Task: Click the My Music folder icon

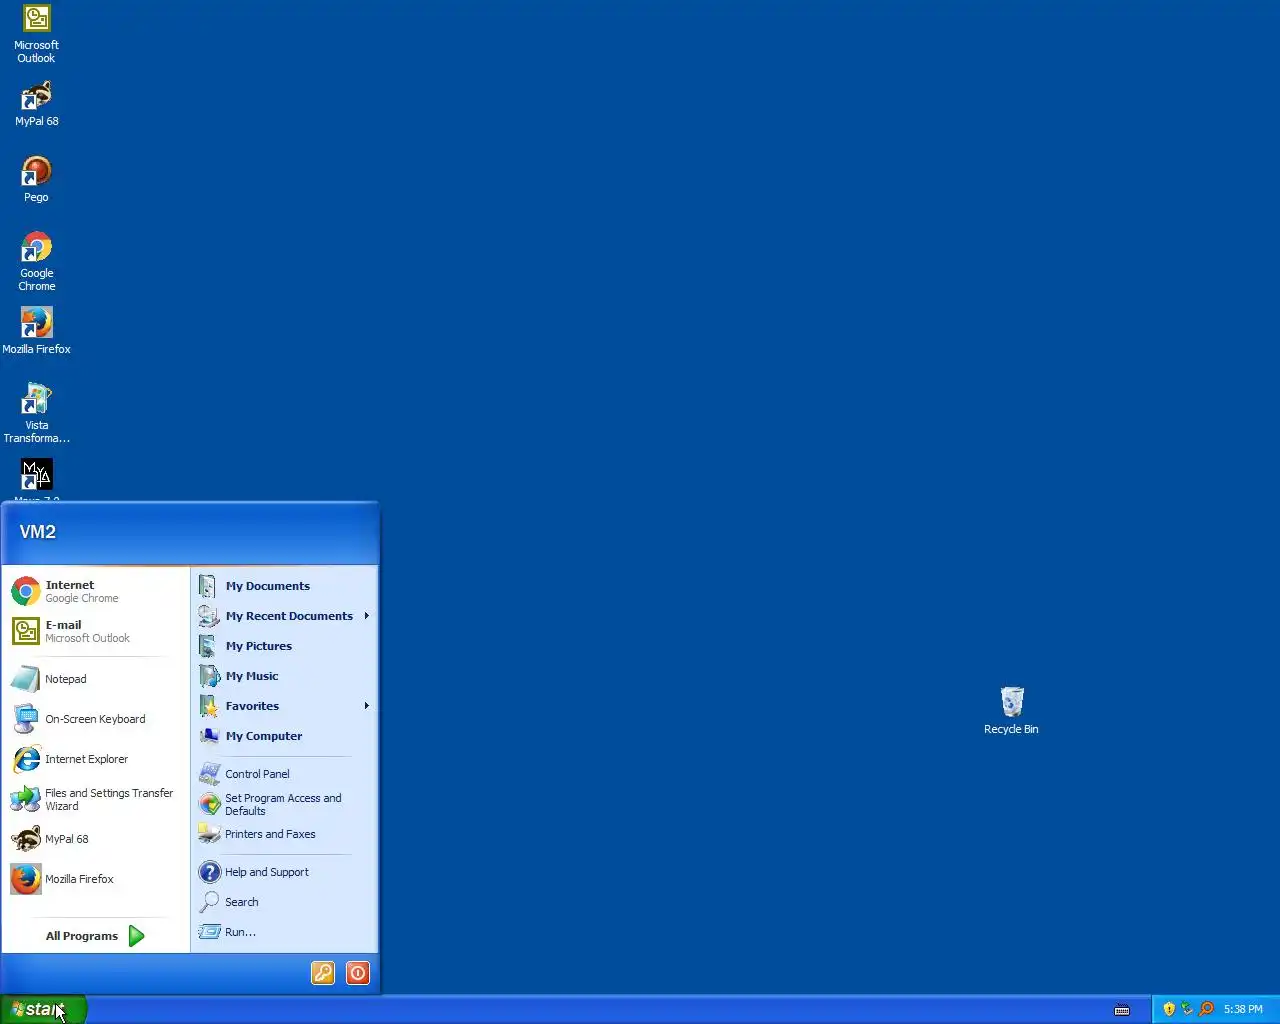Action: [x=208, y=676]
